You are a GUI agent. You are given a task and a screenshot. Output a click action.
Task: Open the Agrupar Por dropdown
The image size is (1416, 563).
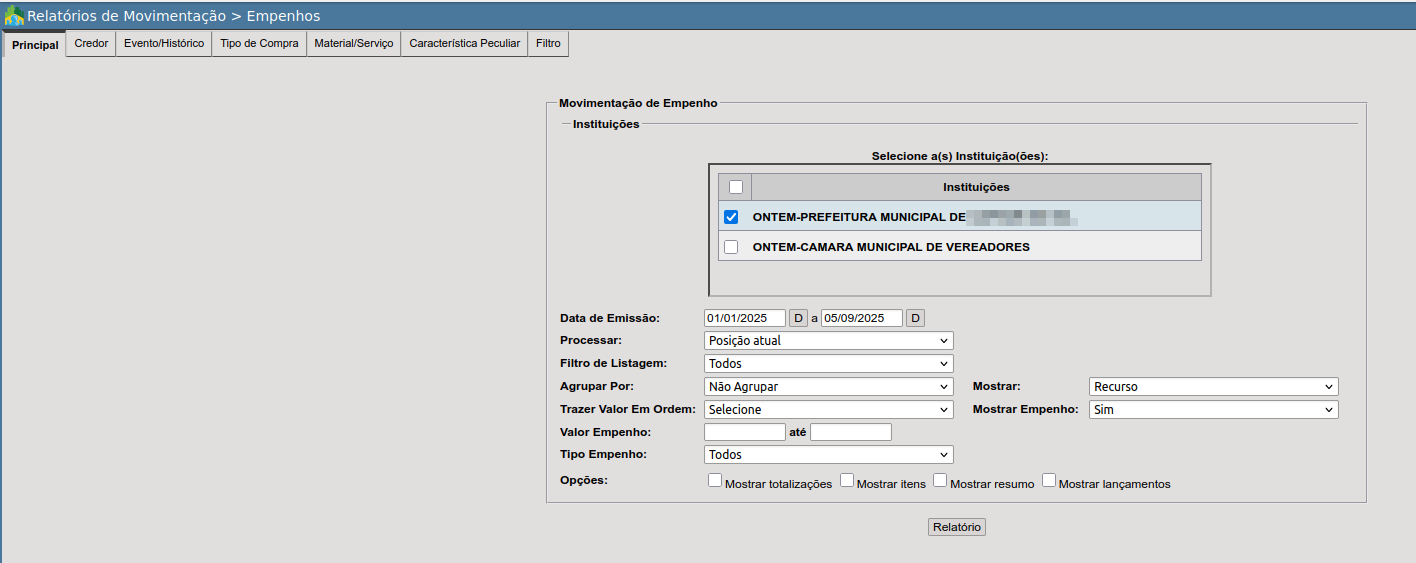coord(828,387)
